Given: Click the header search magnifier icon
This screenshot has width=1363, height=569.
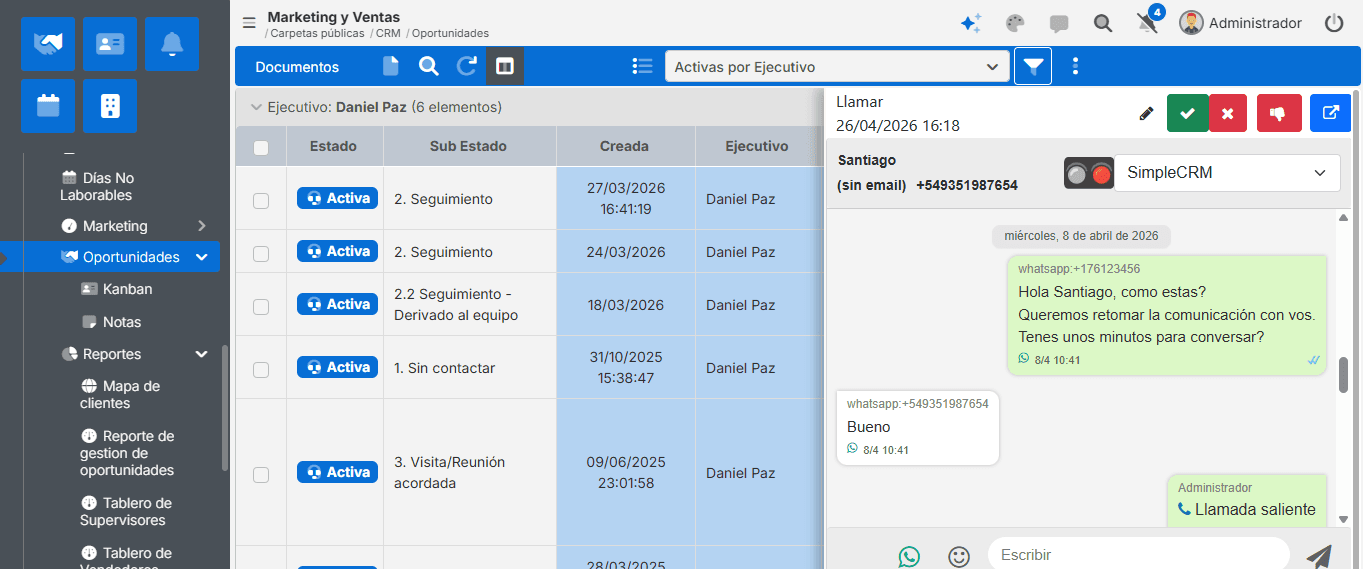Looking at the screenshot, I should pyautogui.click(x=1103, y=23).
